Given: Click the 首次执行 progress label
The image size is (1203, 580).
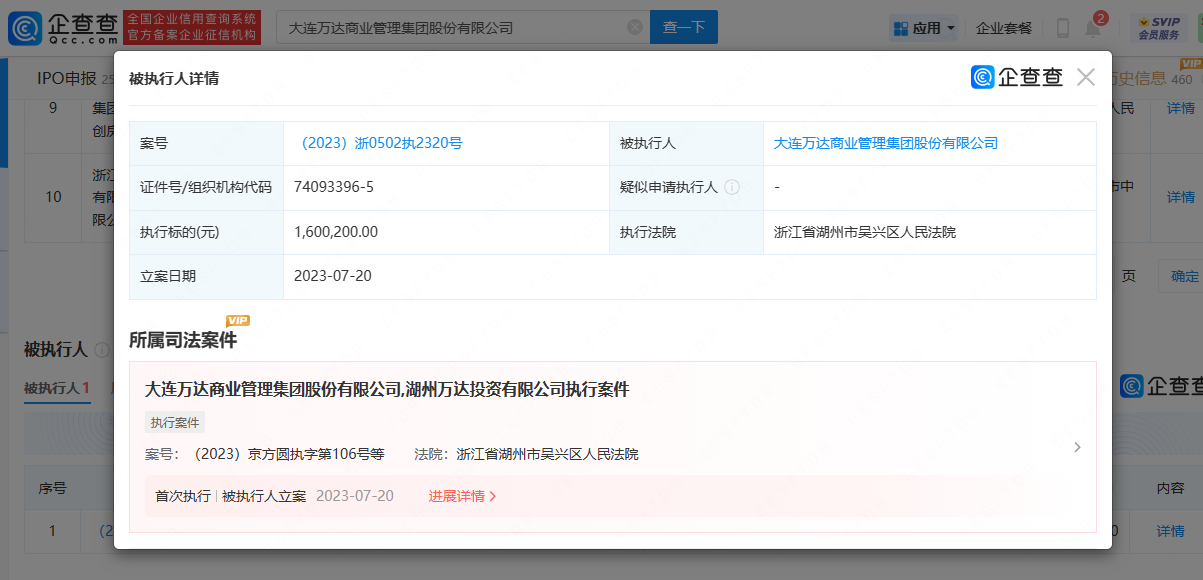Looking at the screenshot, I should point(183,496).
